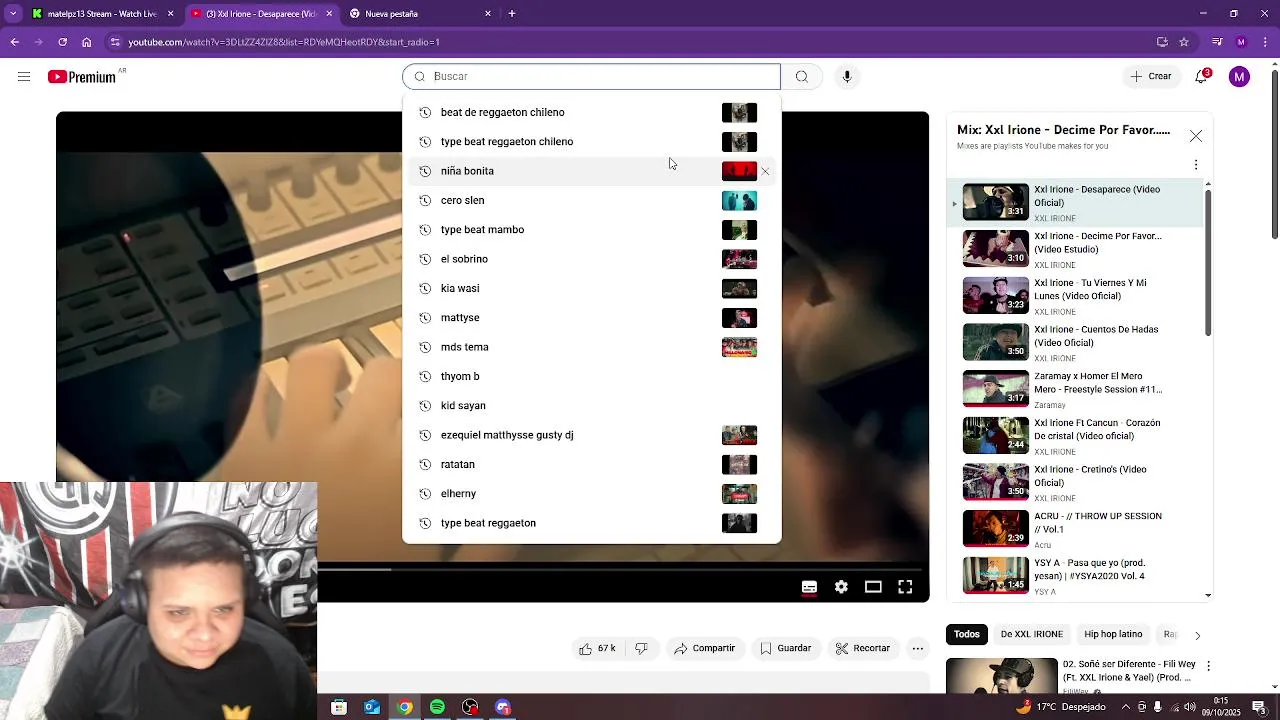Click the Recortar button
Image resolution: width=1280 pixels, height=720 pixels.
(863, 649)
